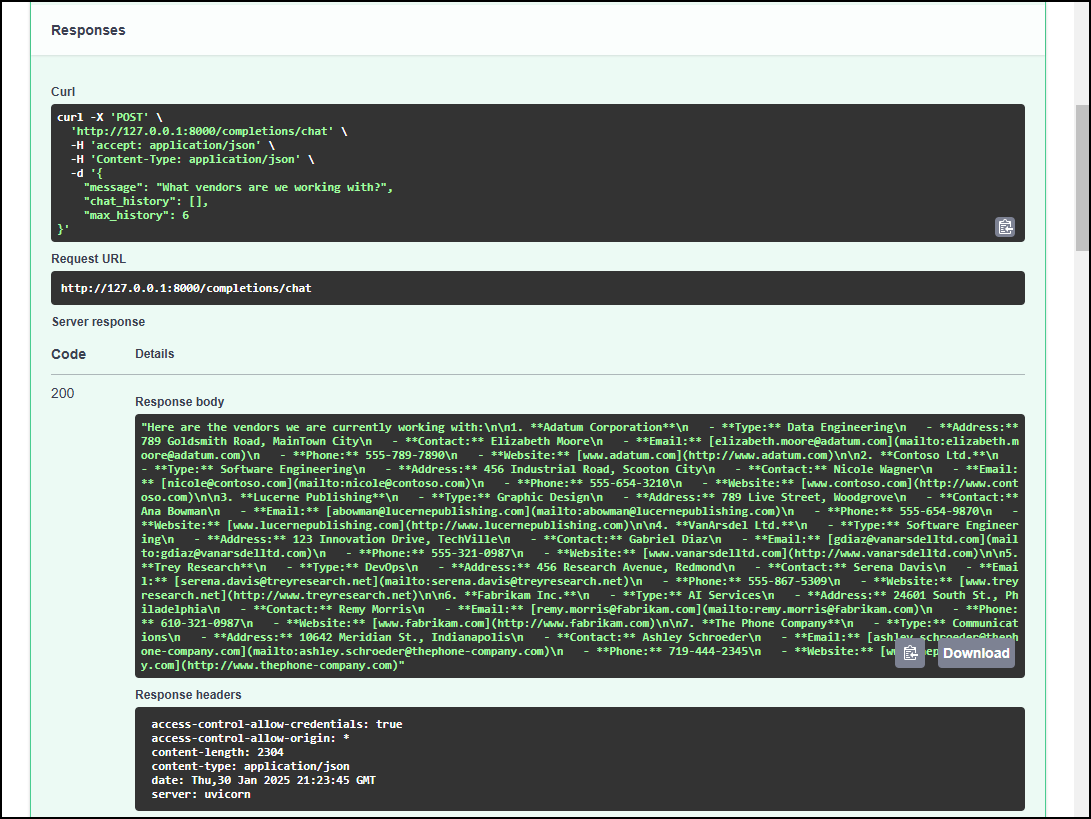The image size is (1091, 819).
Task: Click the response body JSON text
Action: point(580,546)
